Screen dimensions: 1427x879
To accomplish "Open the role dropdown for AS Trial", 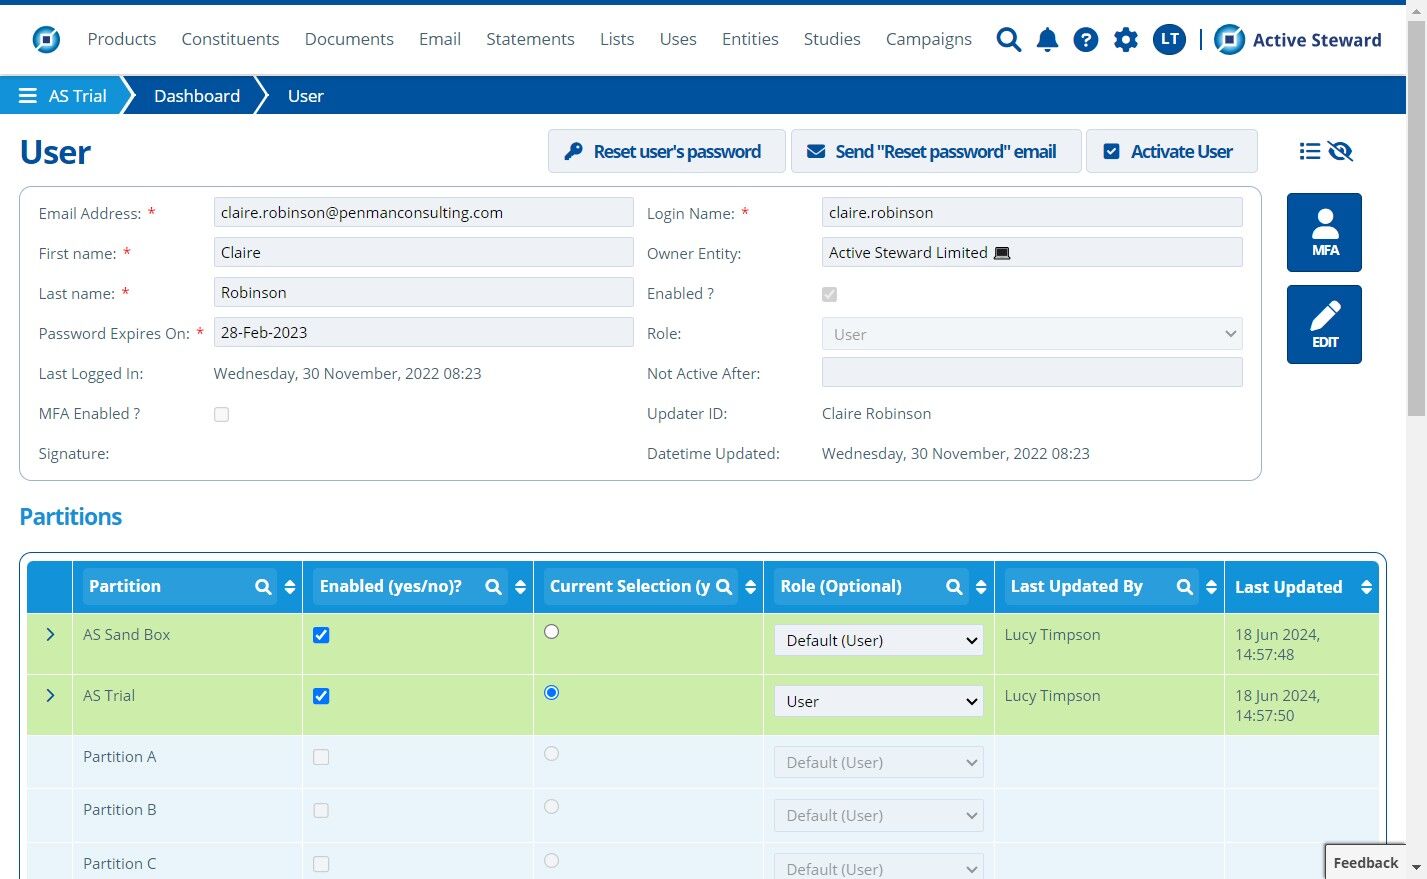I will (x=878, y=702).
